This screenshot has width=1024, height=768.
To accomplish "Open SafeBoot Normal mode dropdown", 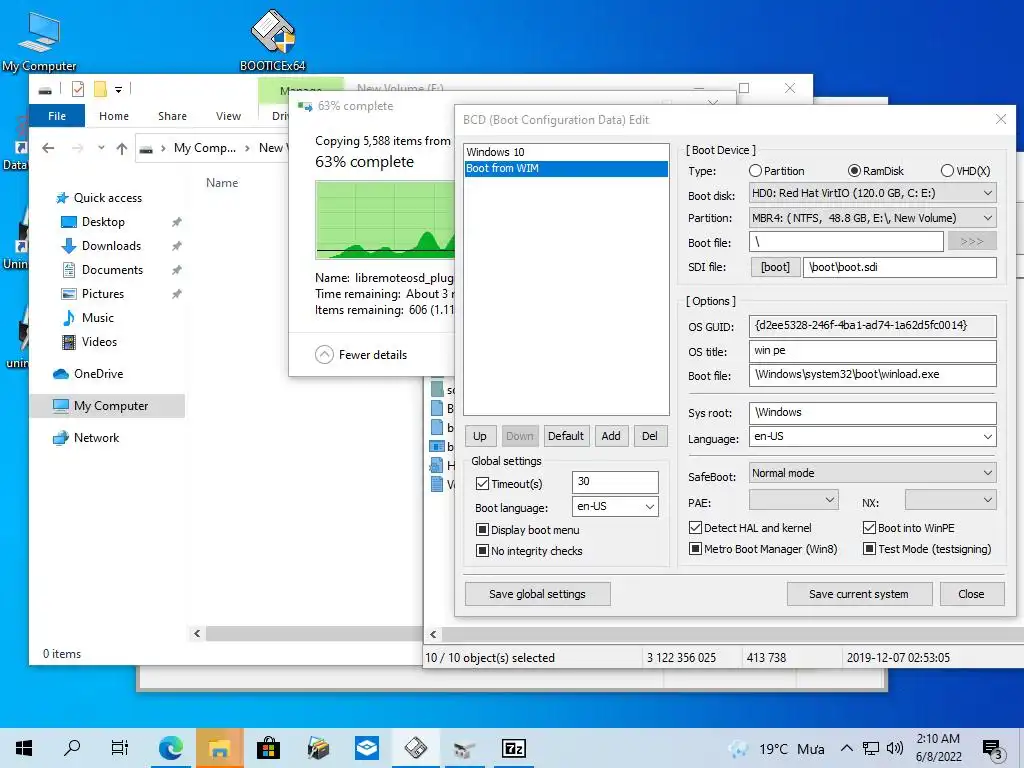I will tap(872, 473).
